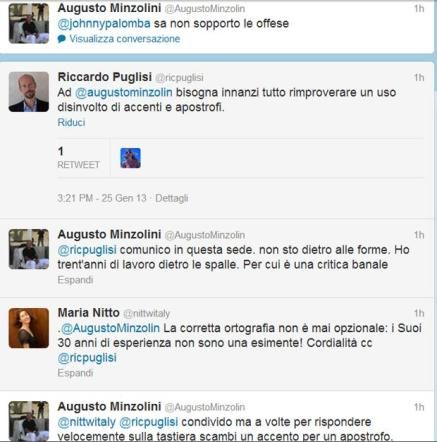Viewport: 437px width, 442px height.
Task: Collapse the tweet with Riduci
Action: (x=71, y=122)
